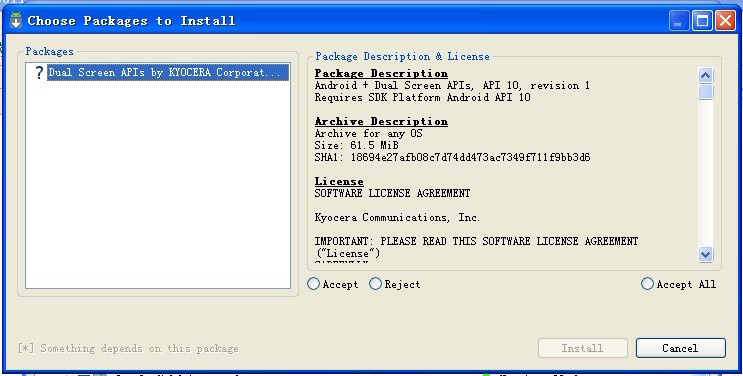743x376 pixels.
Task: Select the Accept radio button
Action: coord(333,284)
